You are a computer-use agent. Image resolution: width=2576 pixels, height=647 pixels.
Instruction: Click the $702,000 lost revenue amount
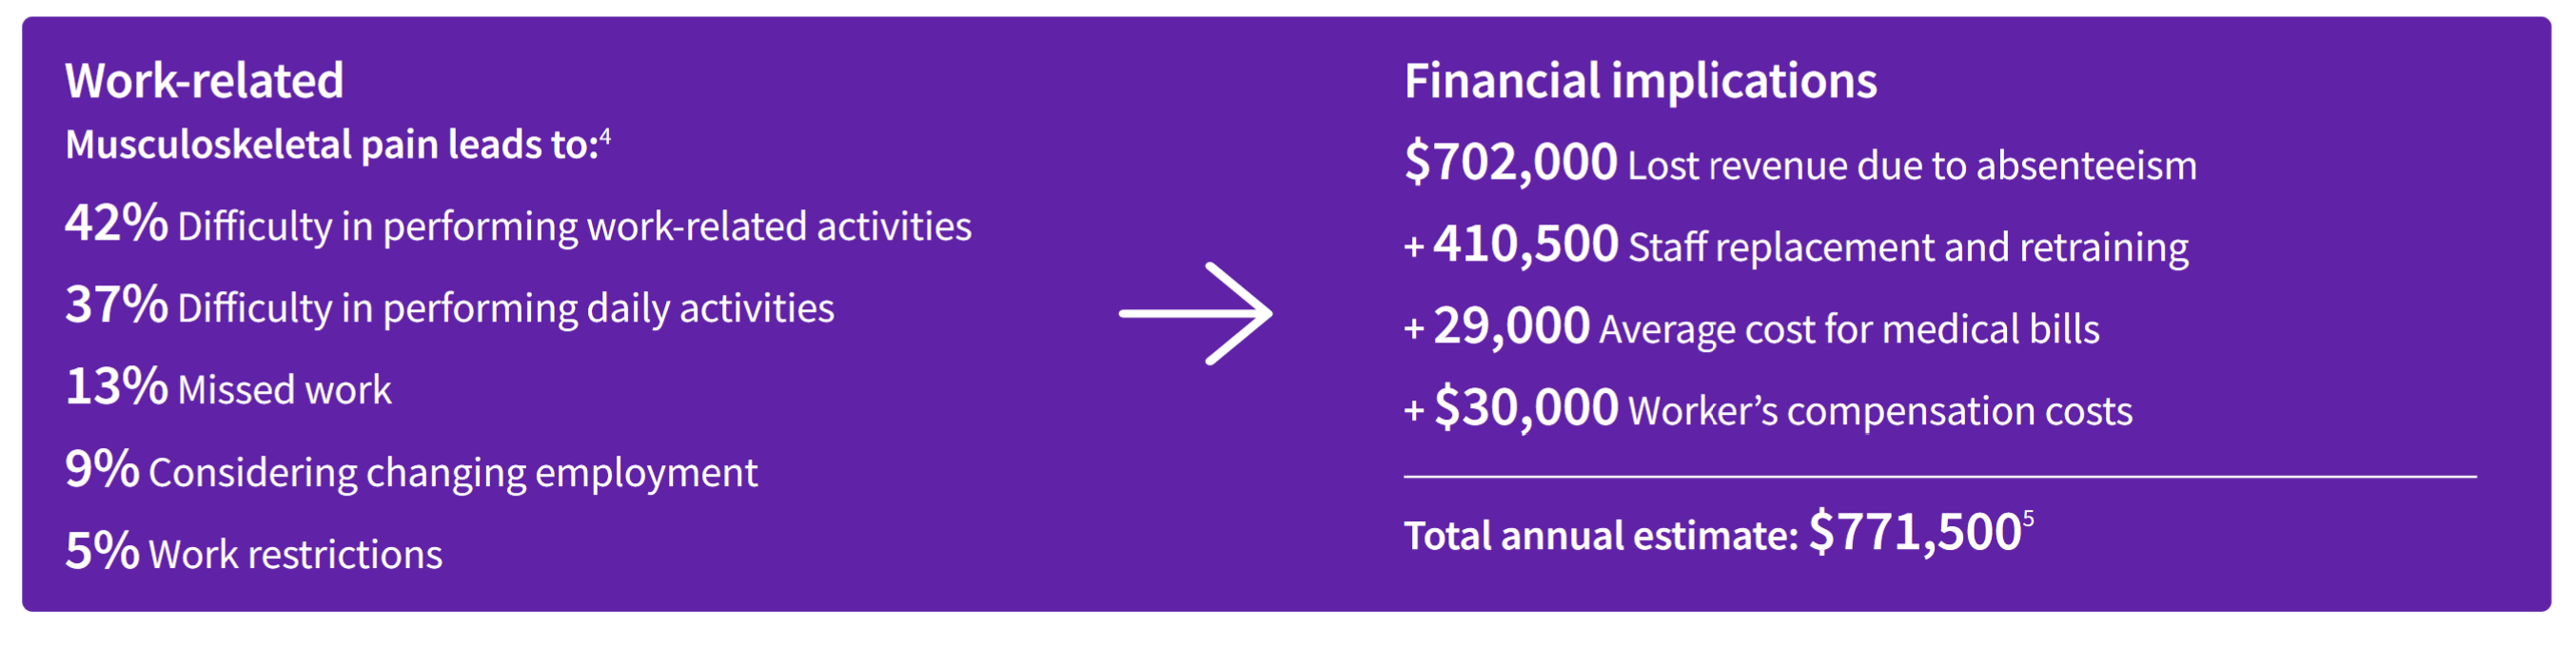coord(1510,163)
